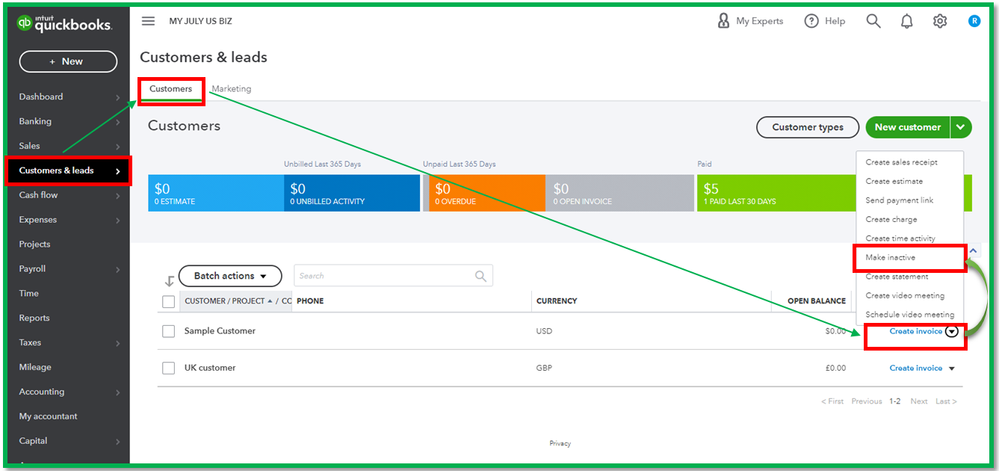Image resolution: width=999 pixels, height=471 pixels.
Task: Open the settings gear
Action: click(x=940, y=21)
